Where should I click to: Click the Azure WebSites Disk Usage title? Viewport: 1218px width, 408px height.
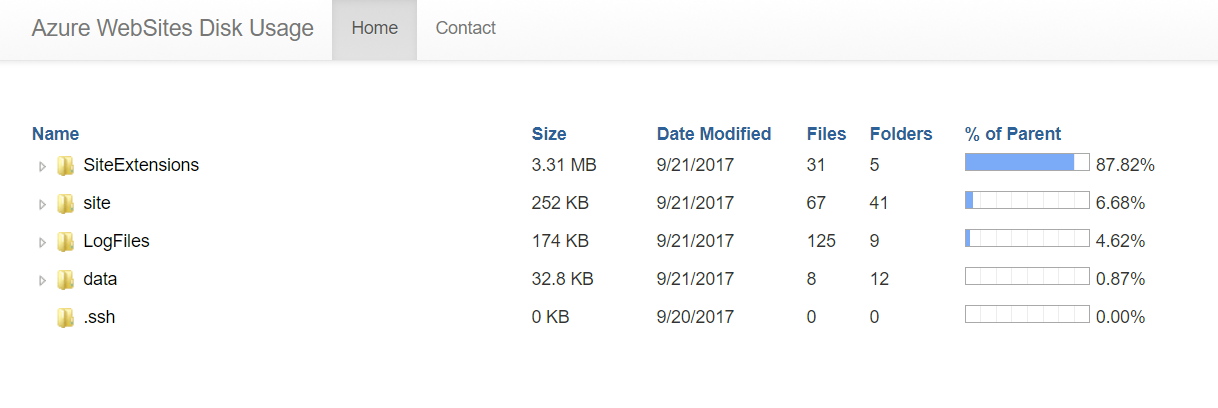(x=172, y=29)
